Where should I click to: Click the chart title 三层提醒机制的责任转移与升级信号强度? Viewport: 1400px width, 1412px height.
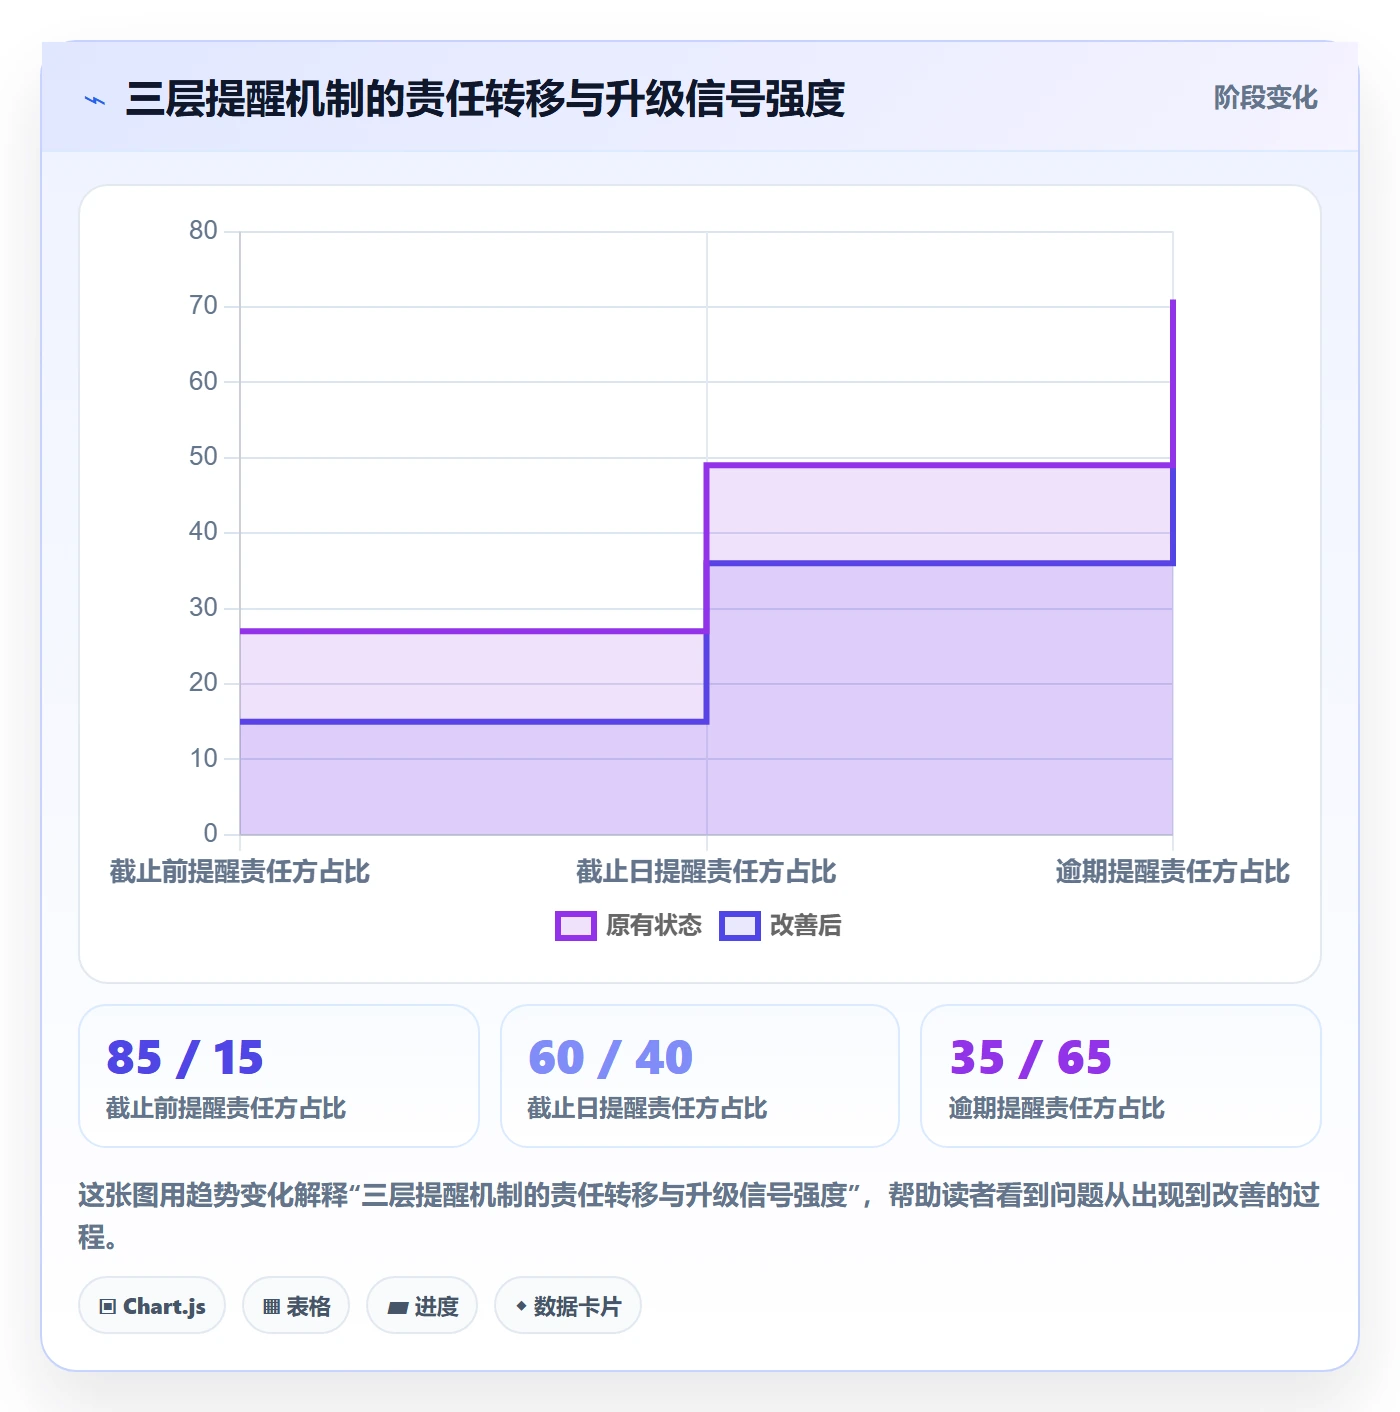(485, 99)
